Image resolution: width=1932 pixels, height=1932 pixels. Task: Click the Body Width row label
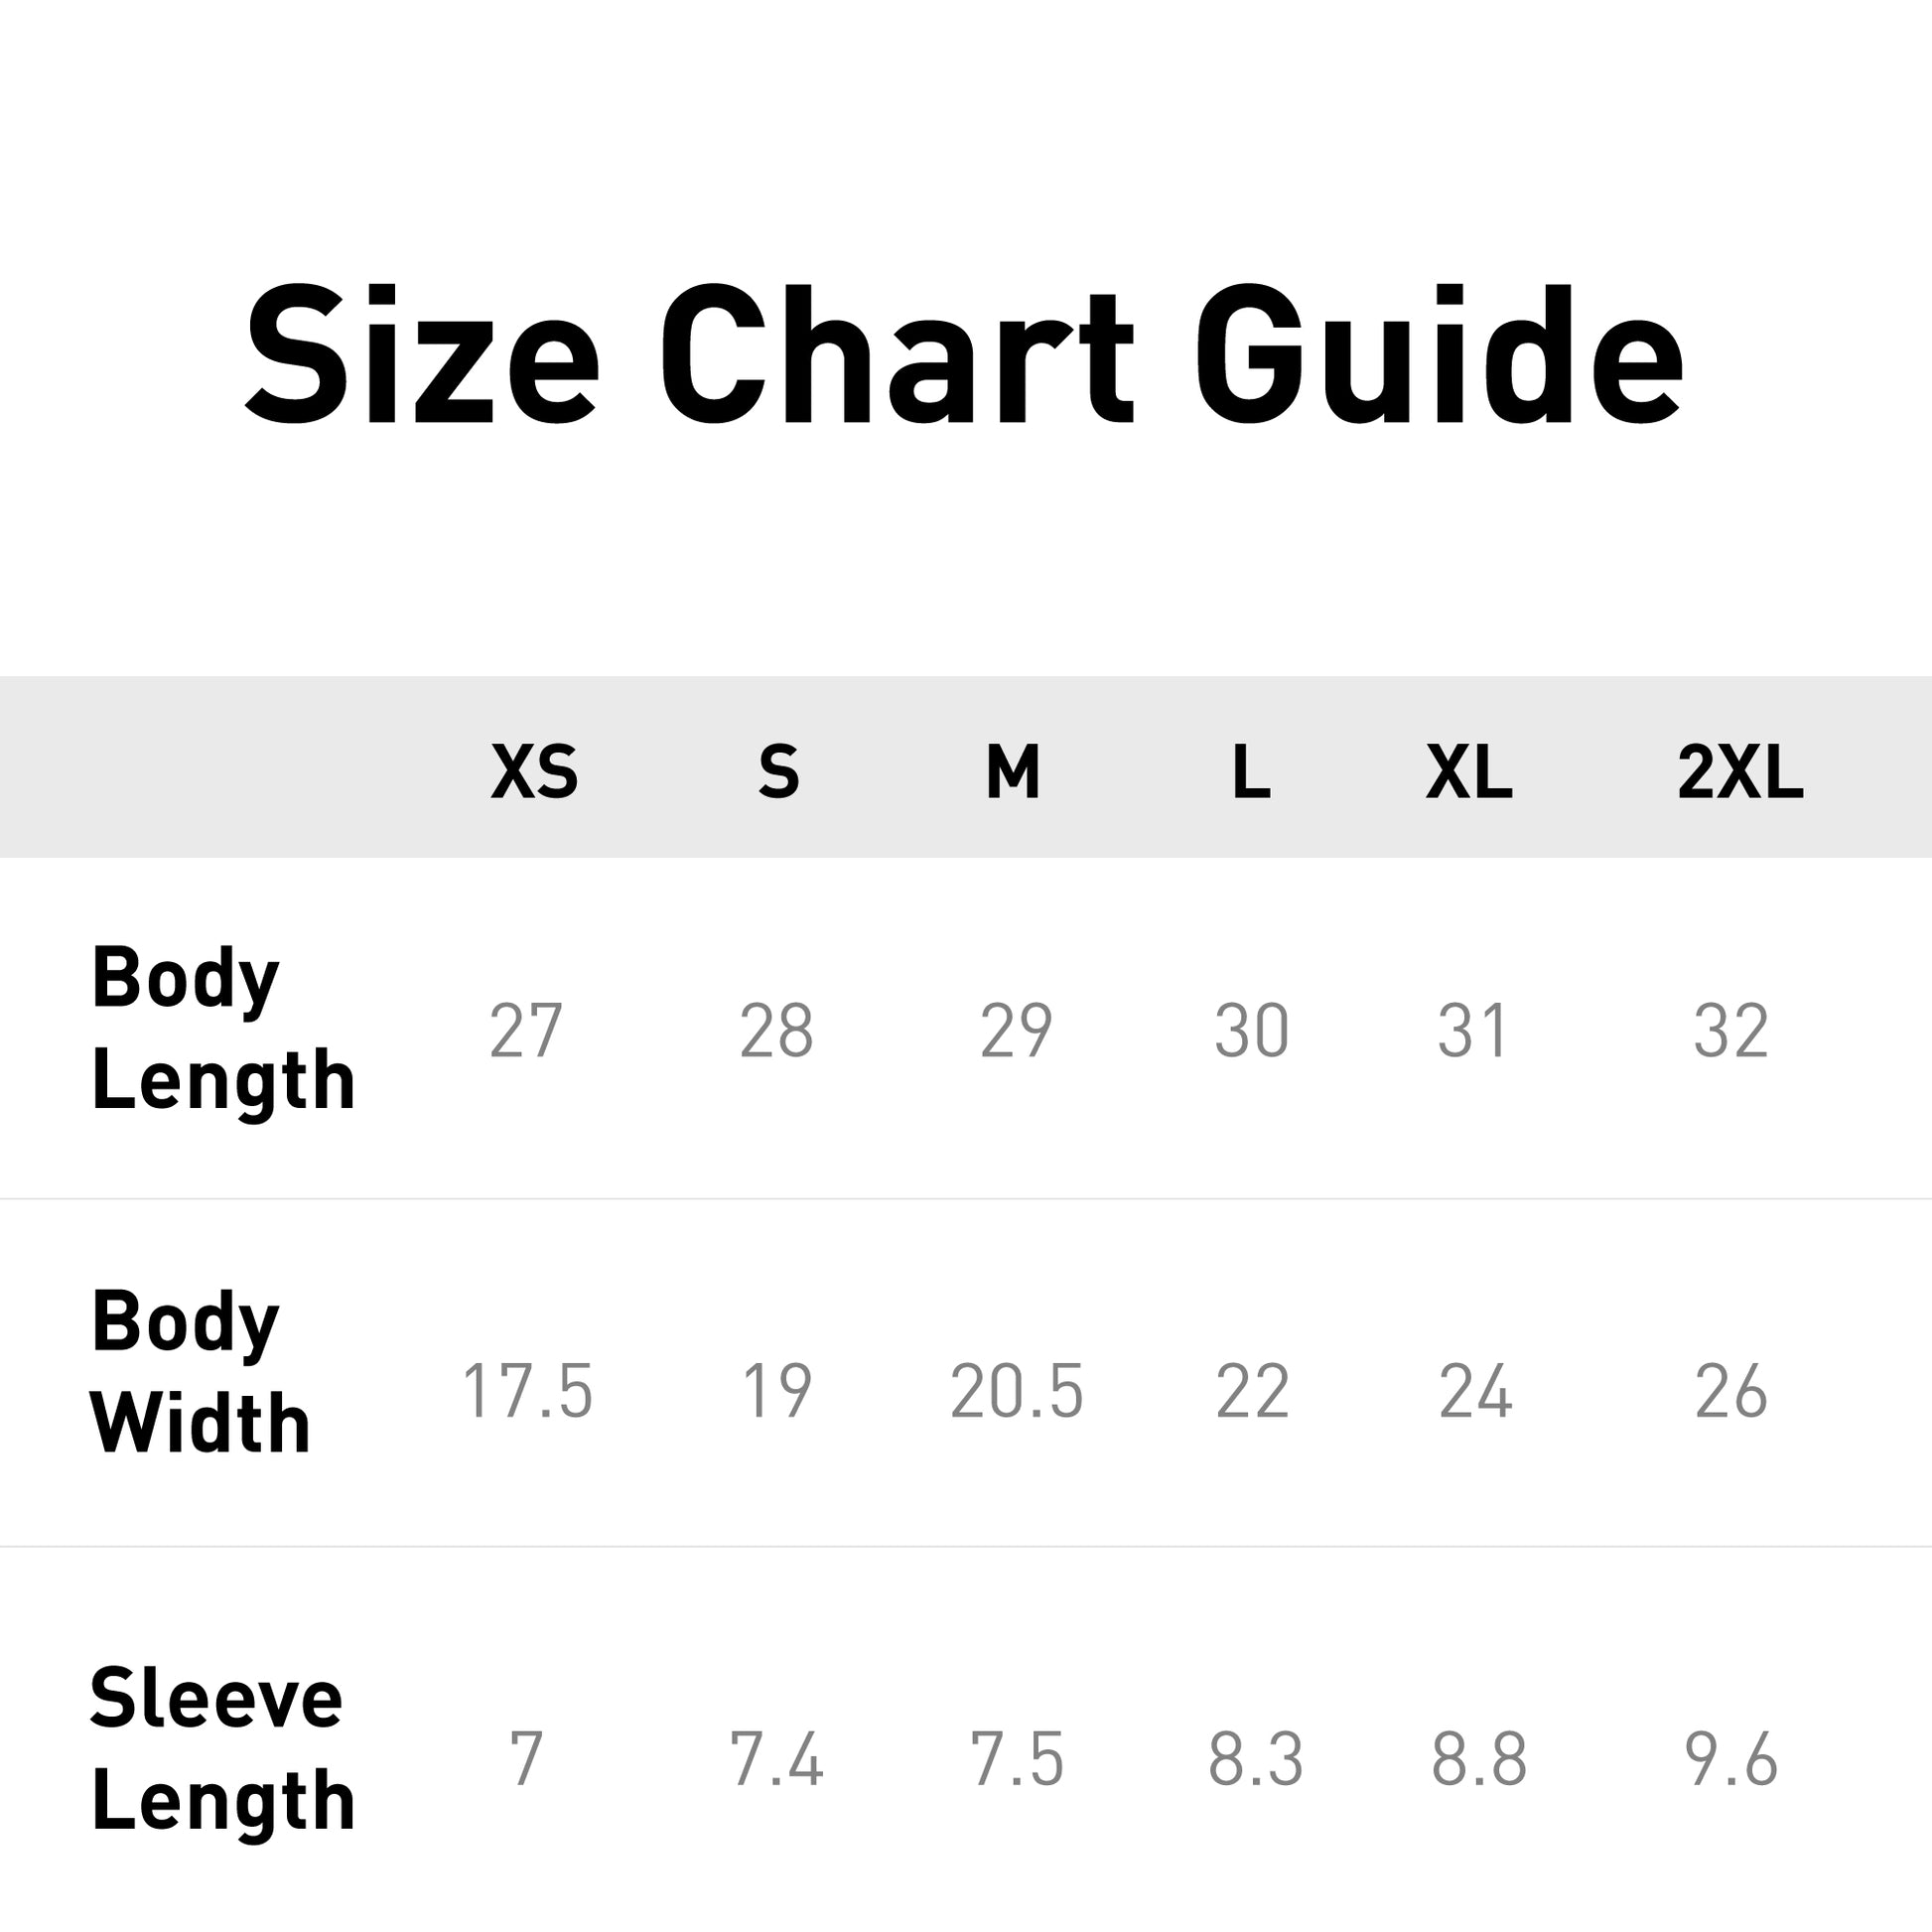point(200,1371)
